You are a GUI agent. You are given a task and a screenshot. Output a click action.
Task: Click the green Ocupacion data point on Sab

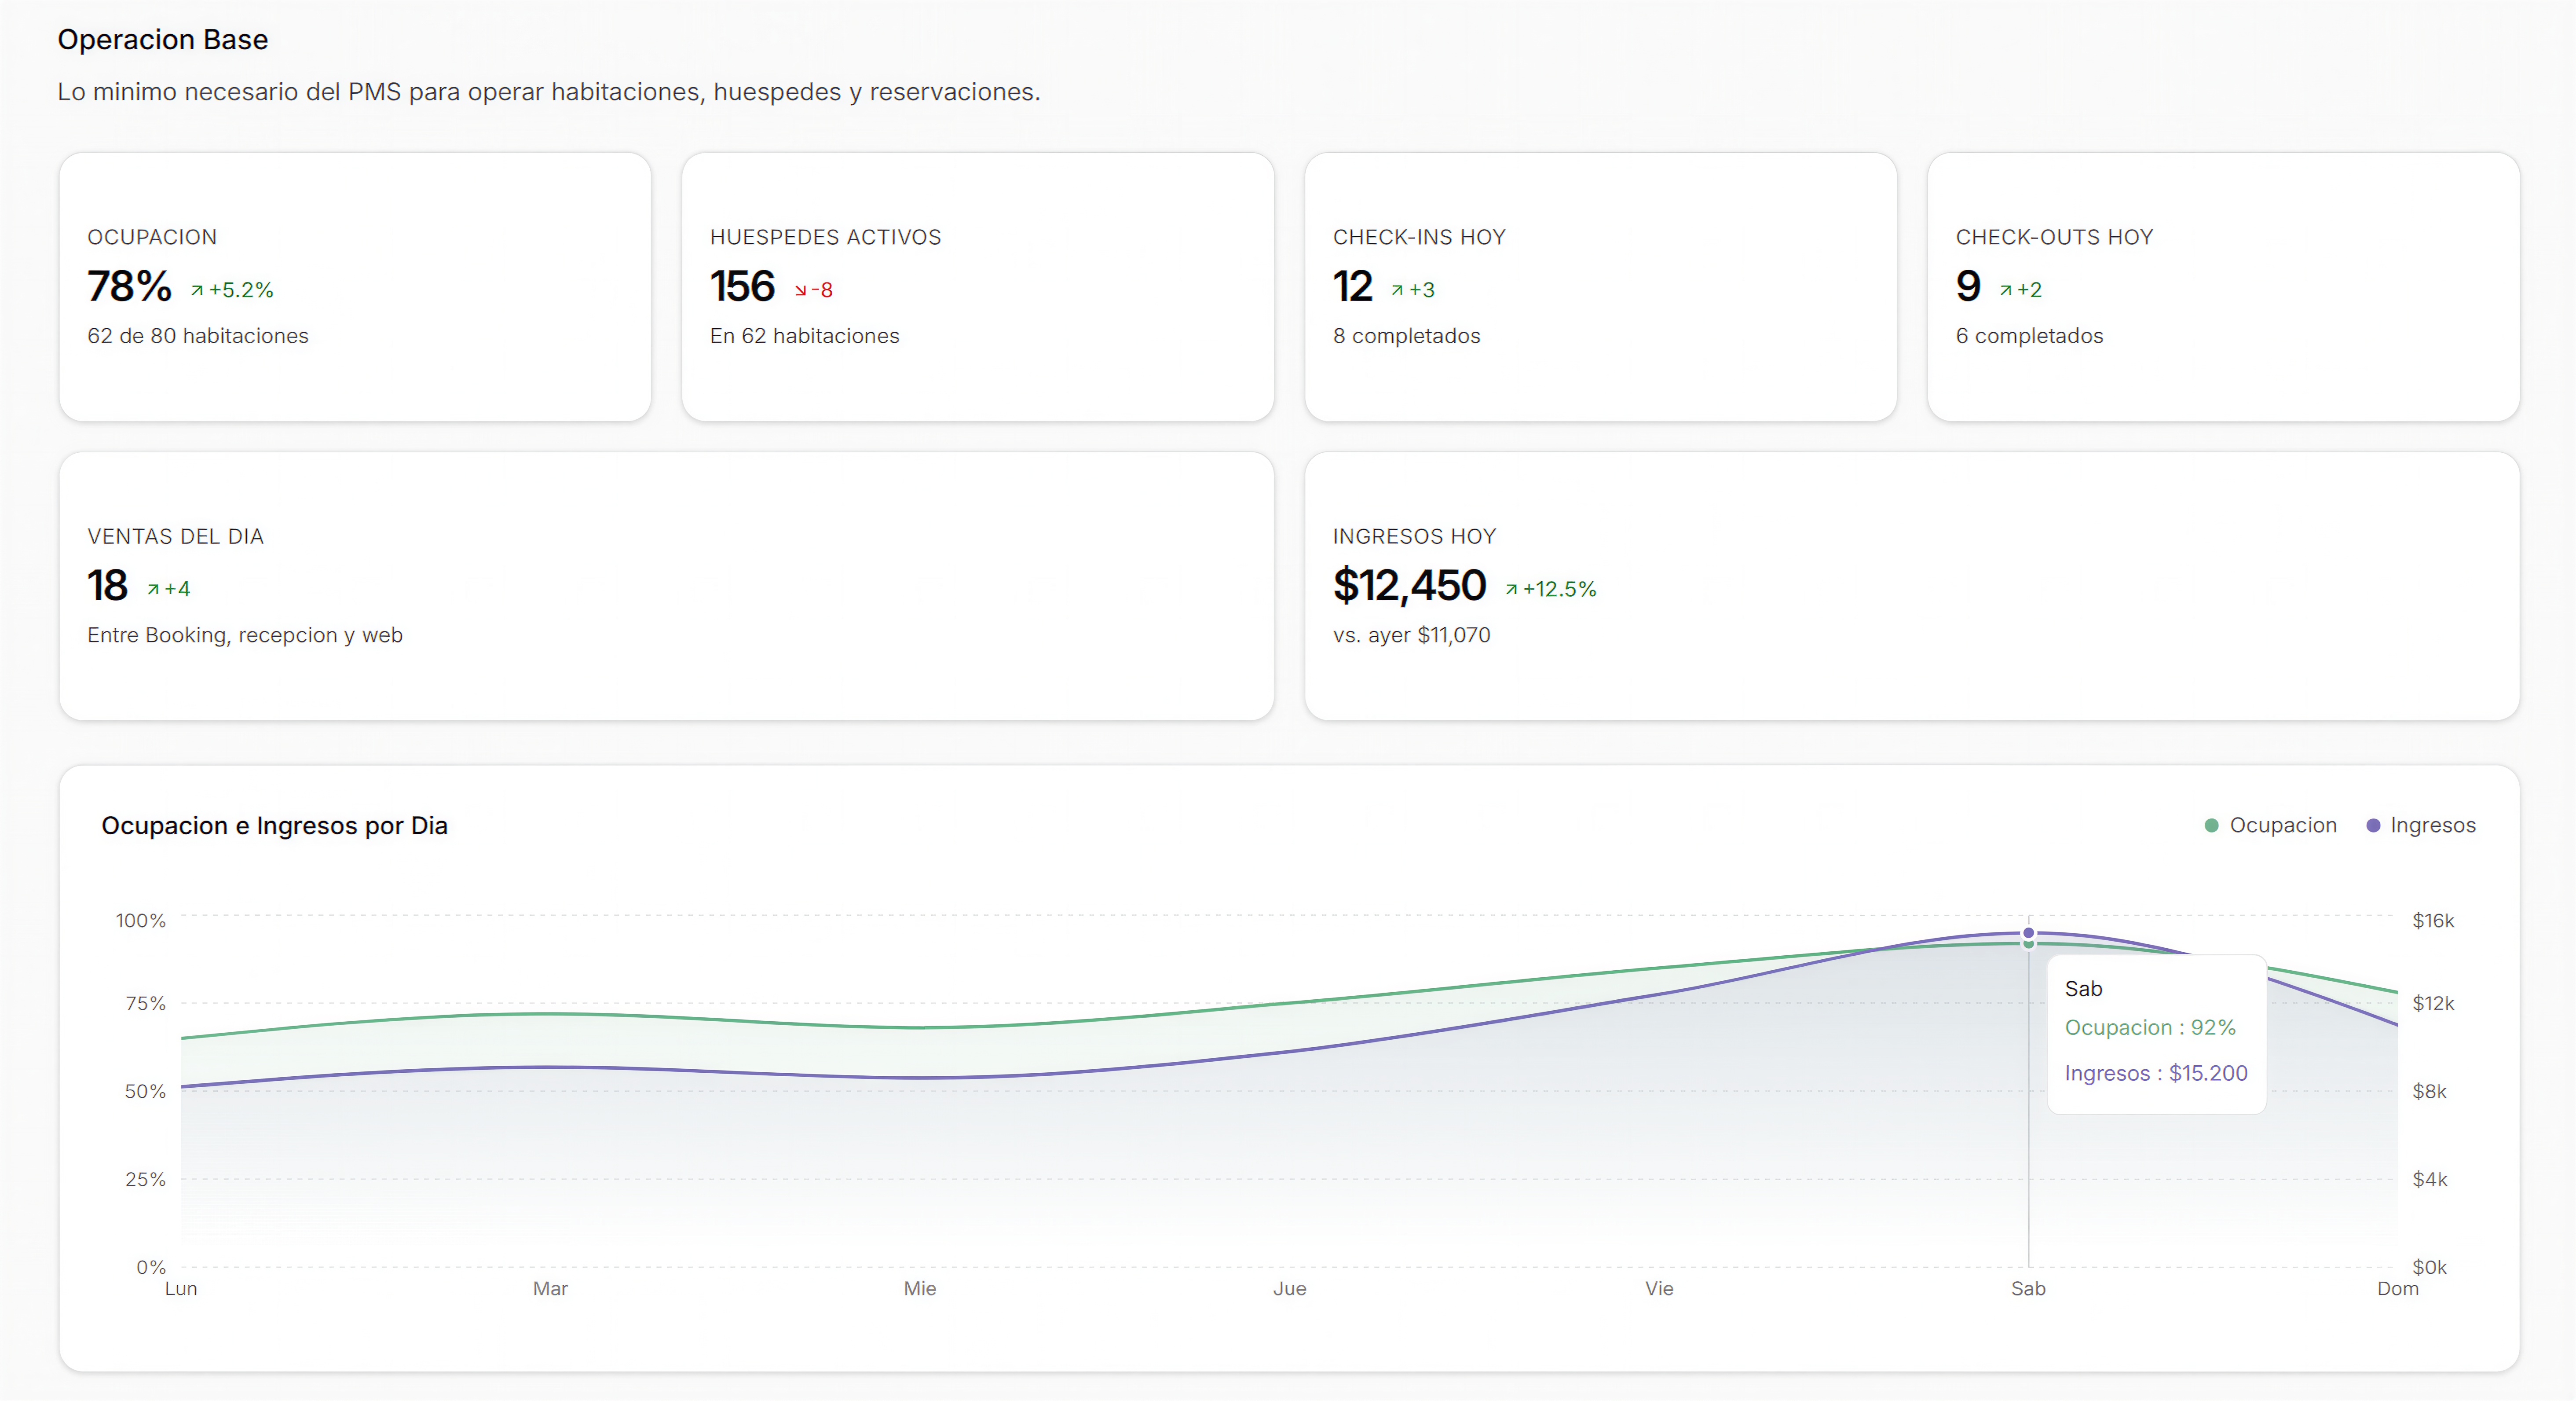2028,944
